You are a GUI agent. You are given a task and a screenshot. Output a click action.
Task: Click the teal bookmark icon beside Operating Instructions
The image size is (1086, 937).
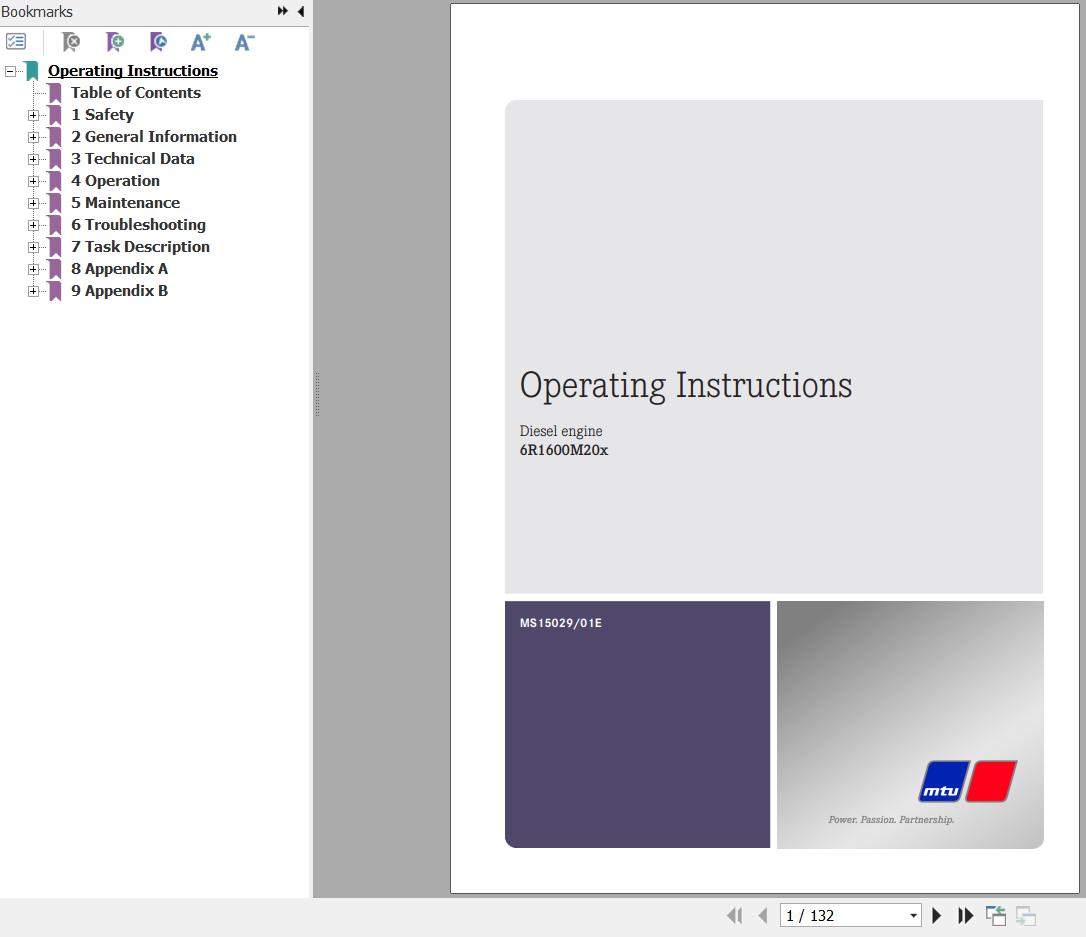(32, 71)
